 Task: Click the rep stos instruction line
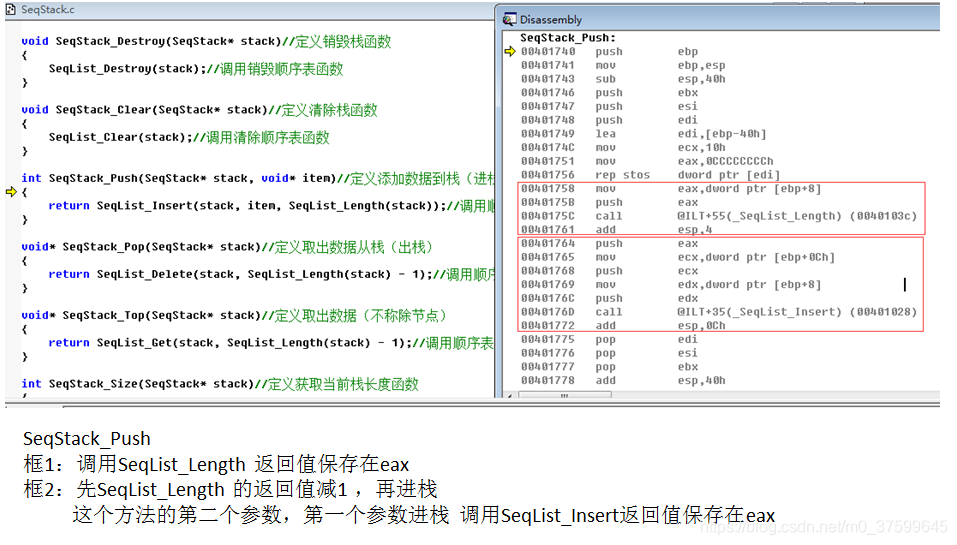(651, 175)
